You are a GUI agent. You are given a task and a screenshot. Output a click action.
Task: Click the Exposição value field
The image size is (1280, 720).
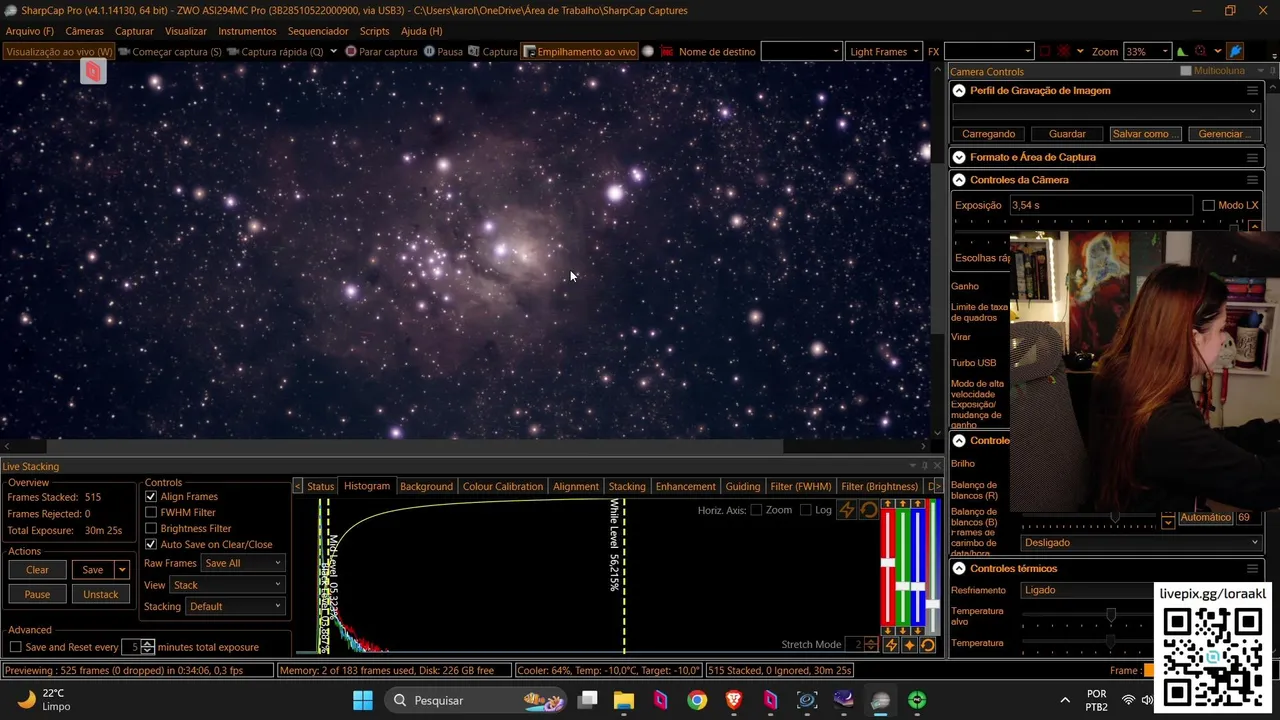coord(1100,206)
